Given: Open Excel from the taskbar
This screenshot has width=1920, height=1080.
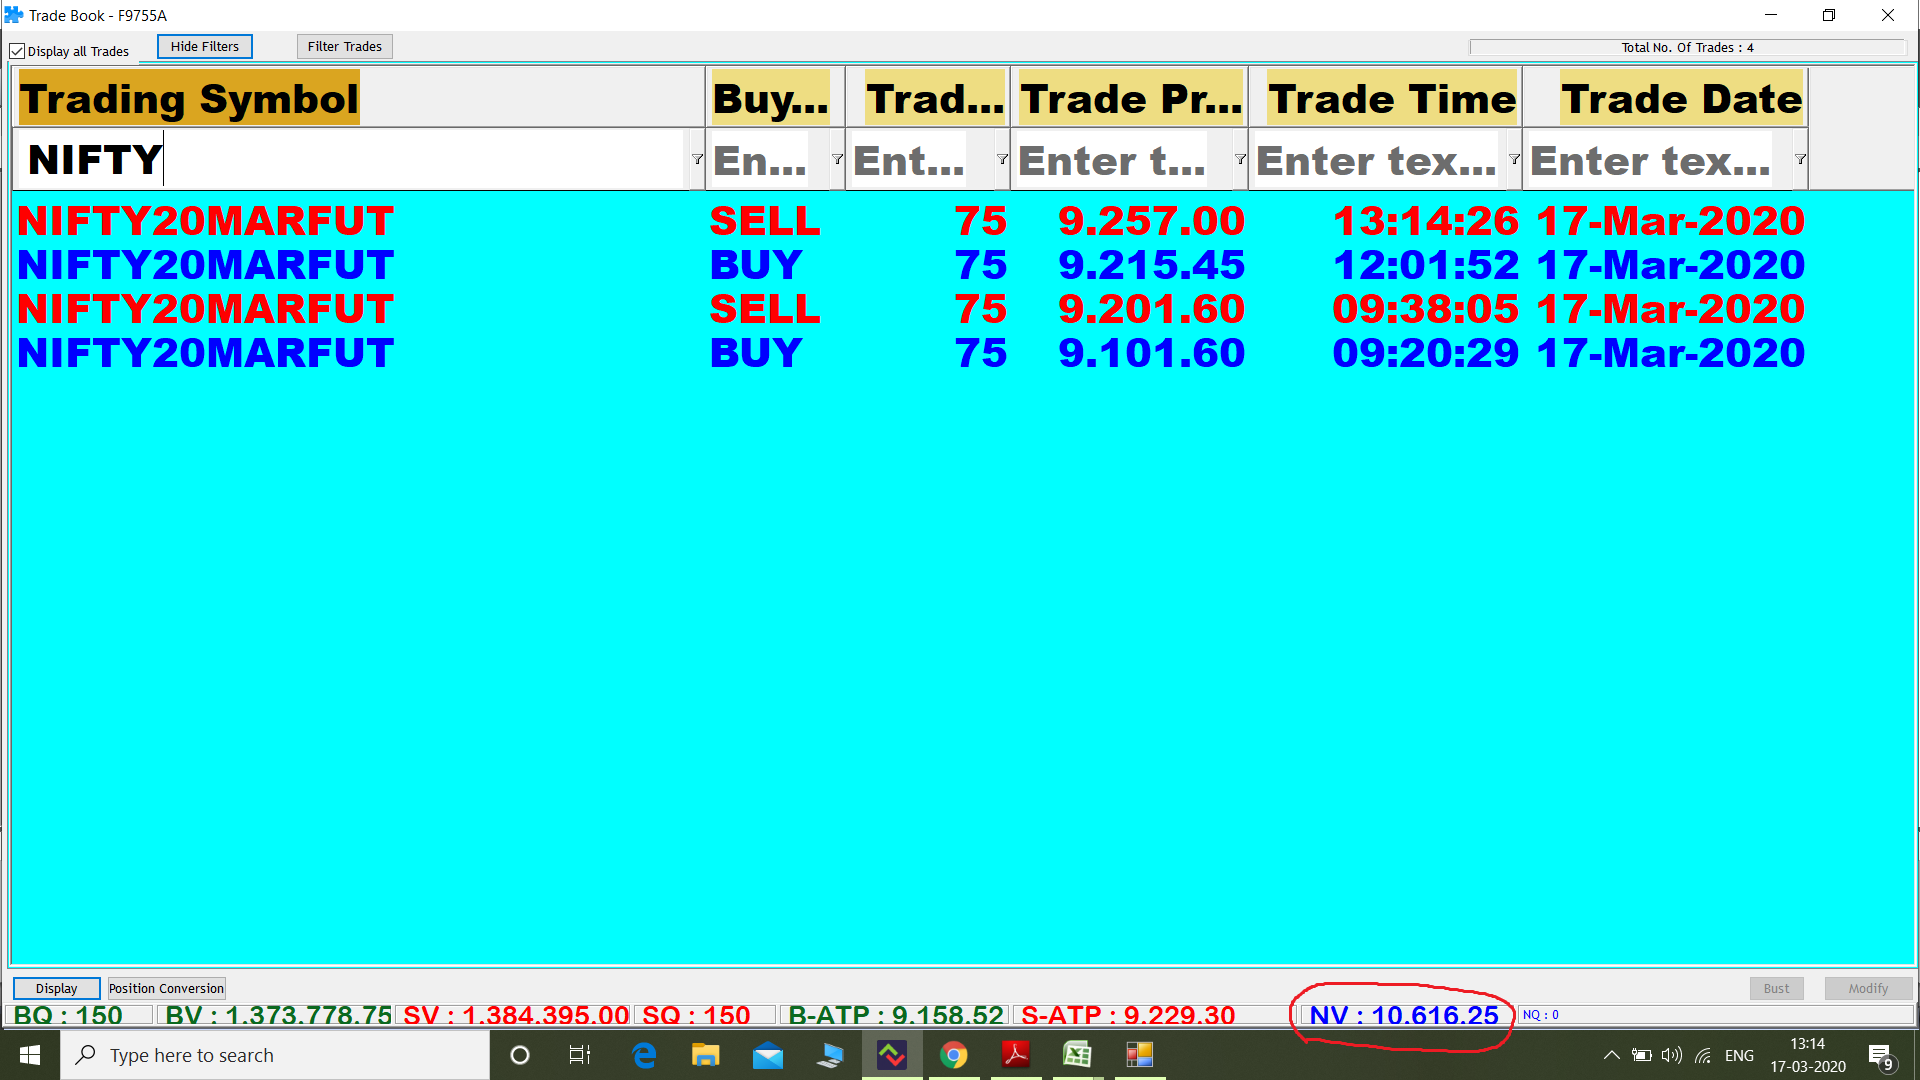Looking at the screenshot, I should click(1077, 1055).
